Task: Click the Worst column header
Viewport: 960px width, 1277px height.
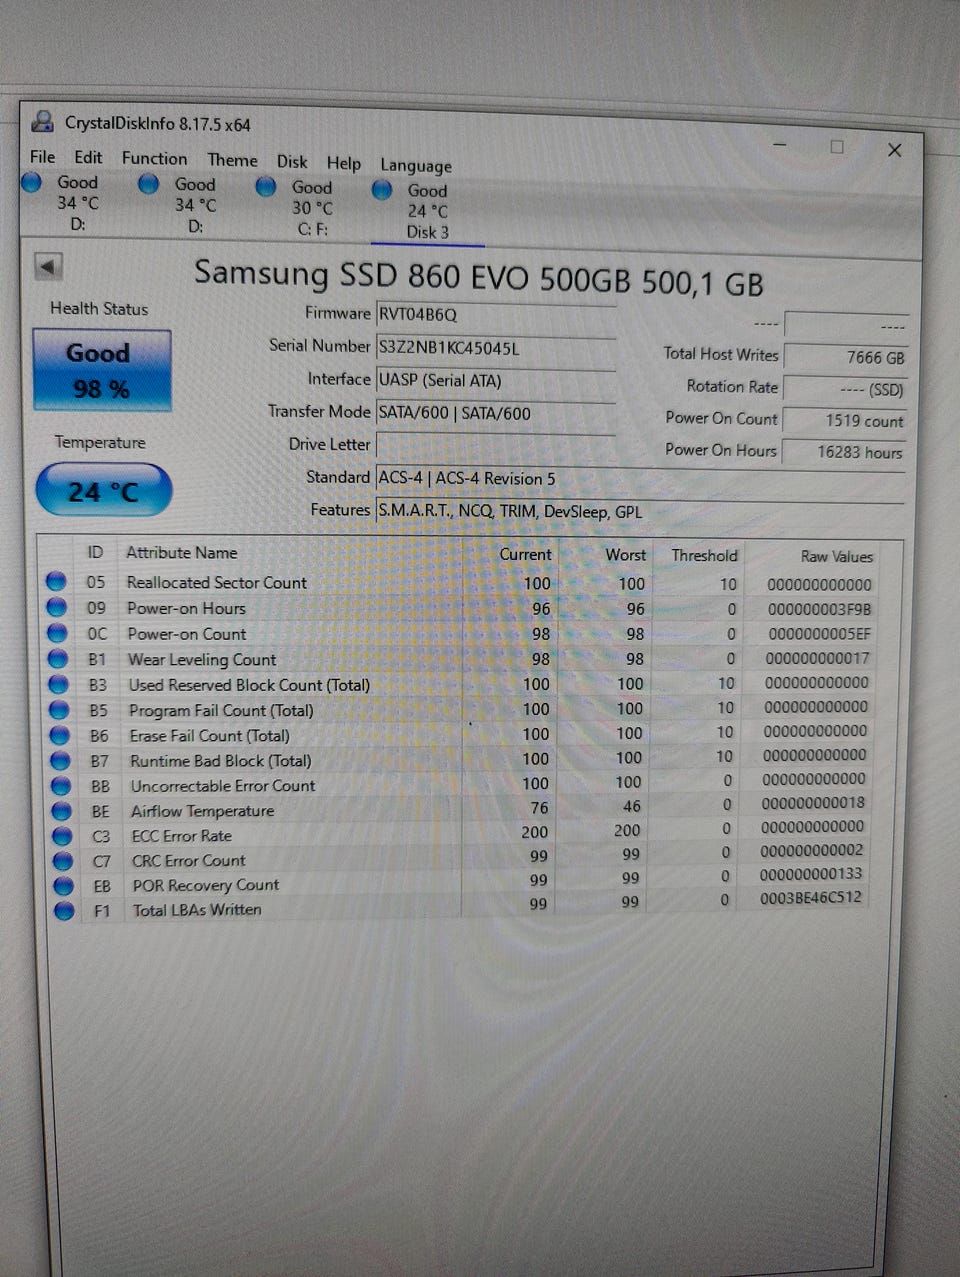Action: pyautogui.click(x=625, y=555)
